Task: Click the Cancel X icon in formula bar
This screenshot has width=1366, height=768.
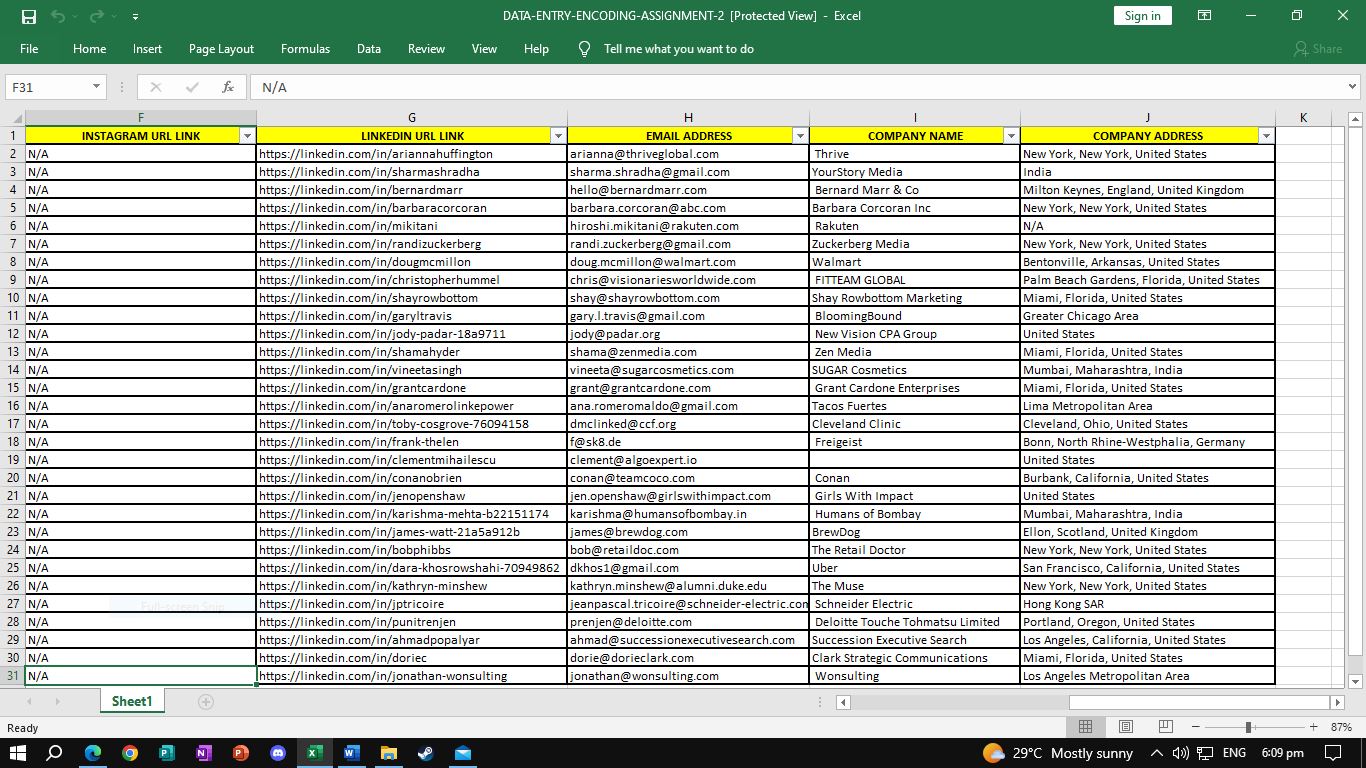Action: 156,87
